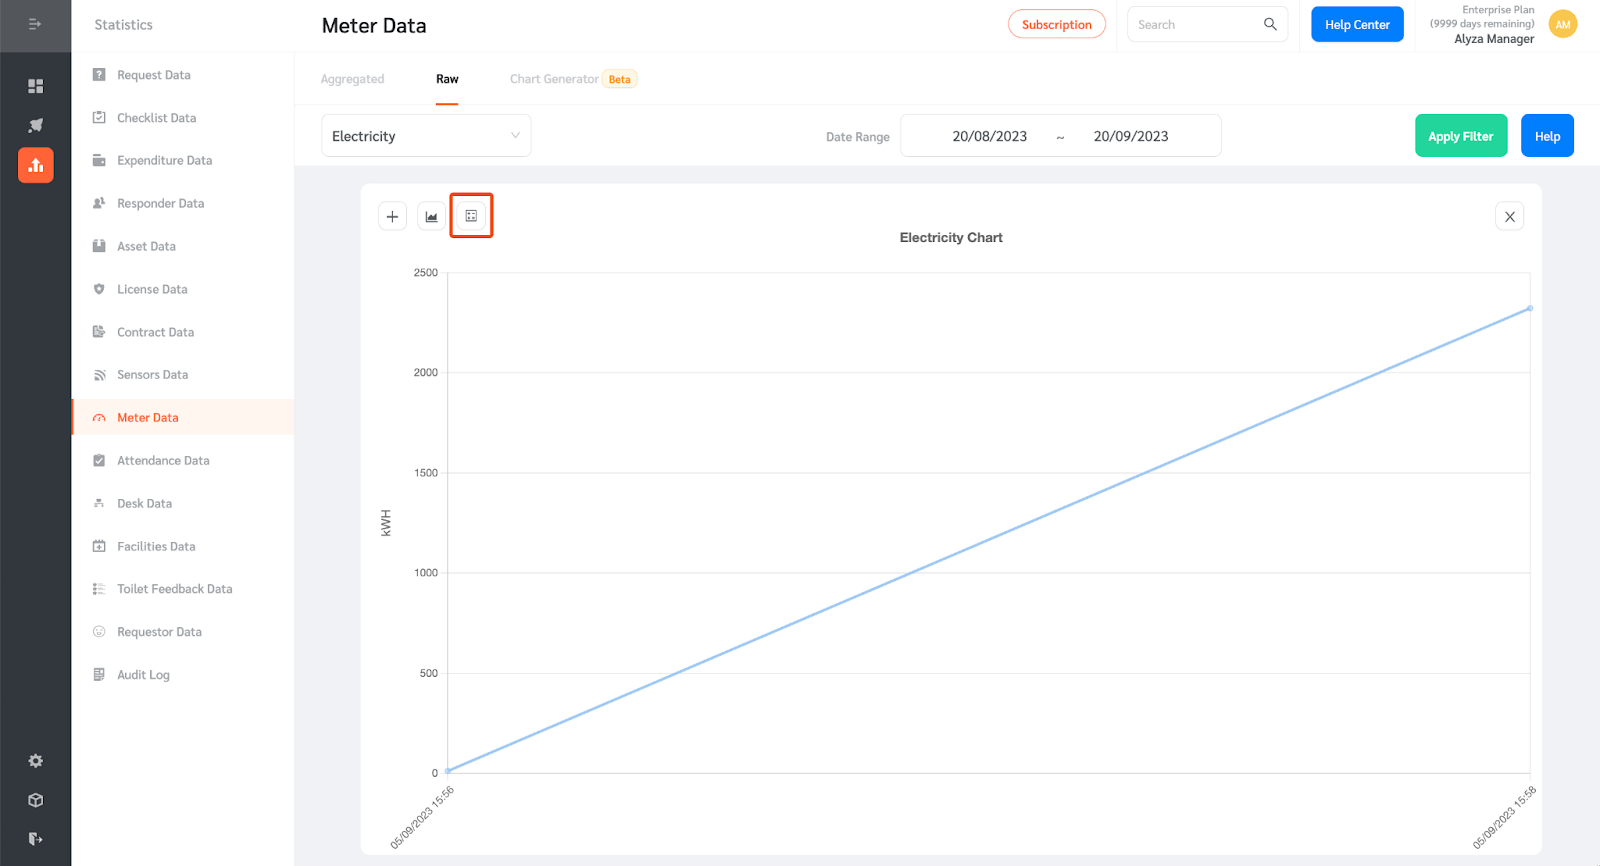Click the Request Data icon
Viewport: 1600px width, 866px height.
[x=99, y=75]
